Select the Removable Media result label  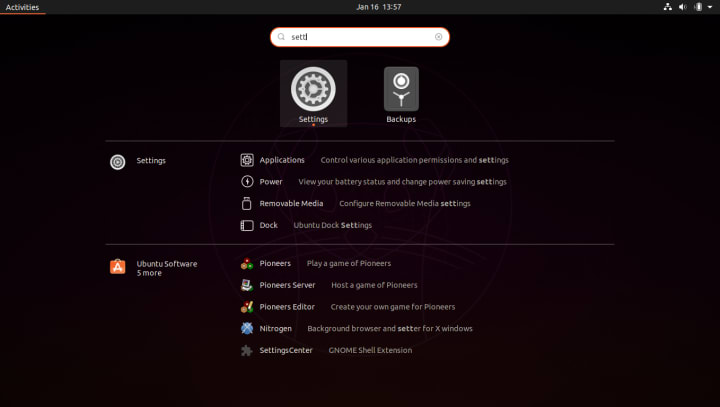[x=291, y=203]
